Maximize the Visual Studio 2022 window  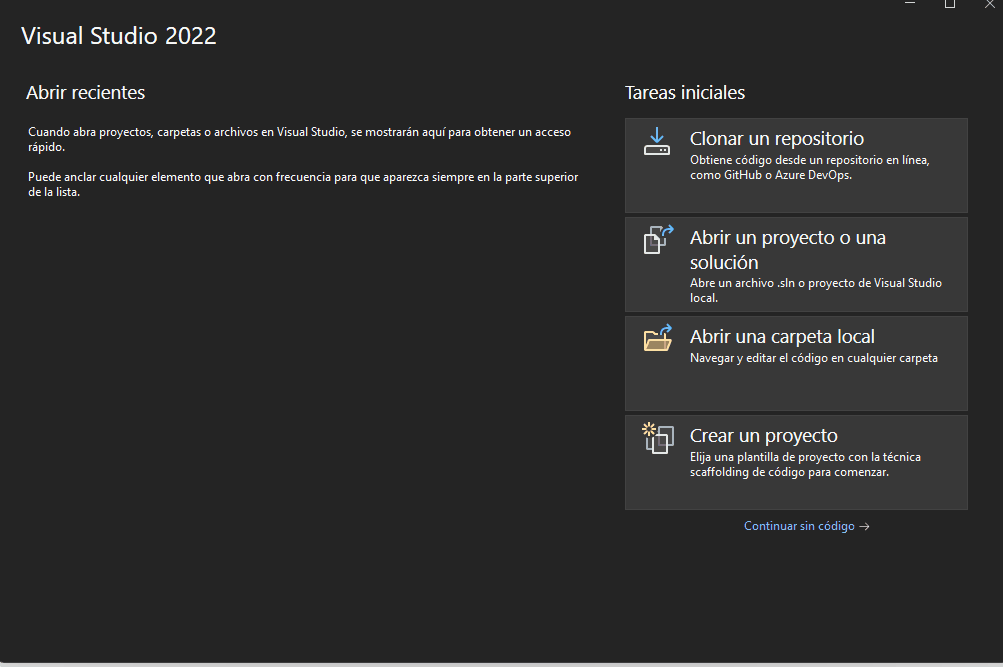pos(950,4)
